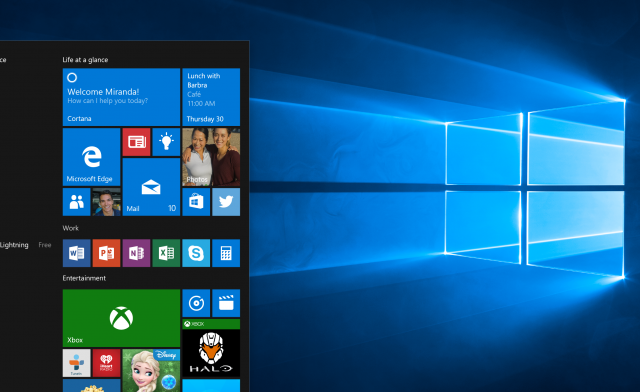The image size is (640, 392).
Task: Open the Cortana welcome tile
Action: 121,97
